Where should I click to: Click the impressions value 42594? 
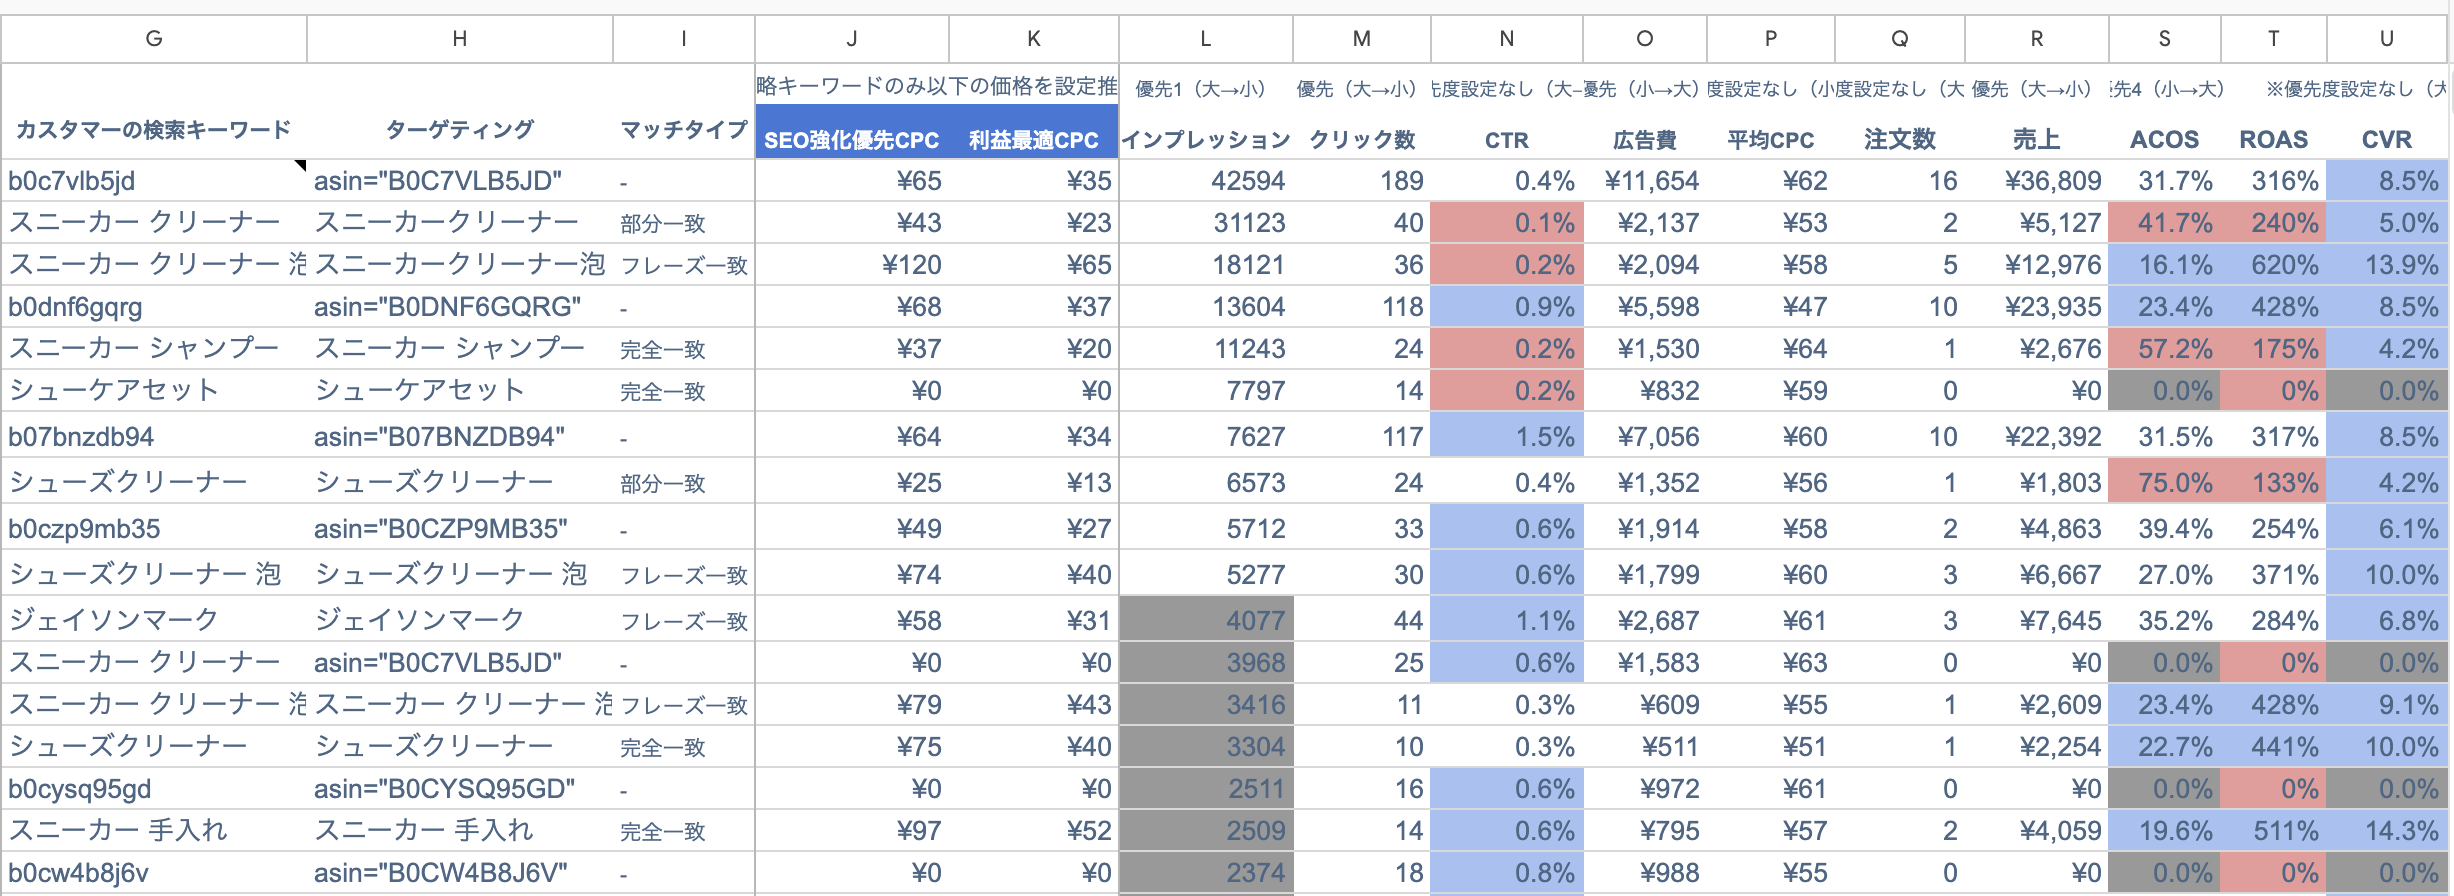1206,181
